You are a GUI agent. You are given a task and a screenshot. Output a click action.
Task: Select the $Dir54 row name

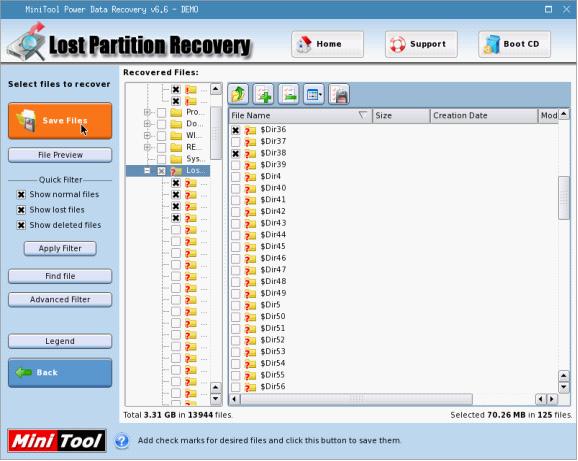pos(273,364)
